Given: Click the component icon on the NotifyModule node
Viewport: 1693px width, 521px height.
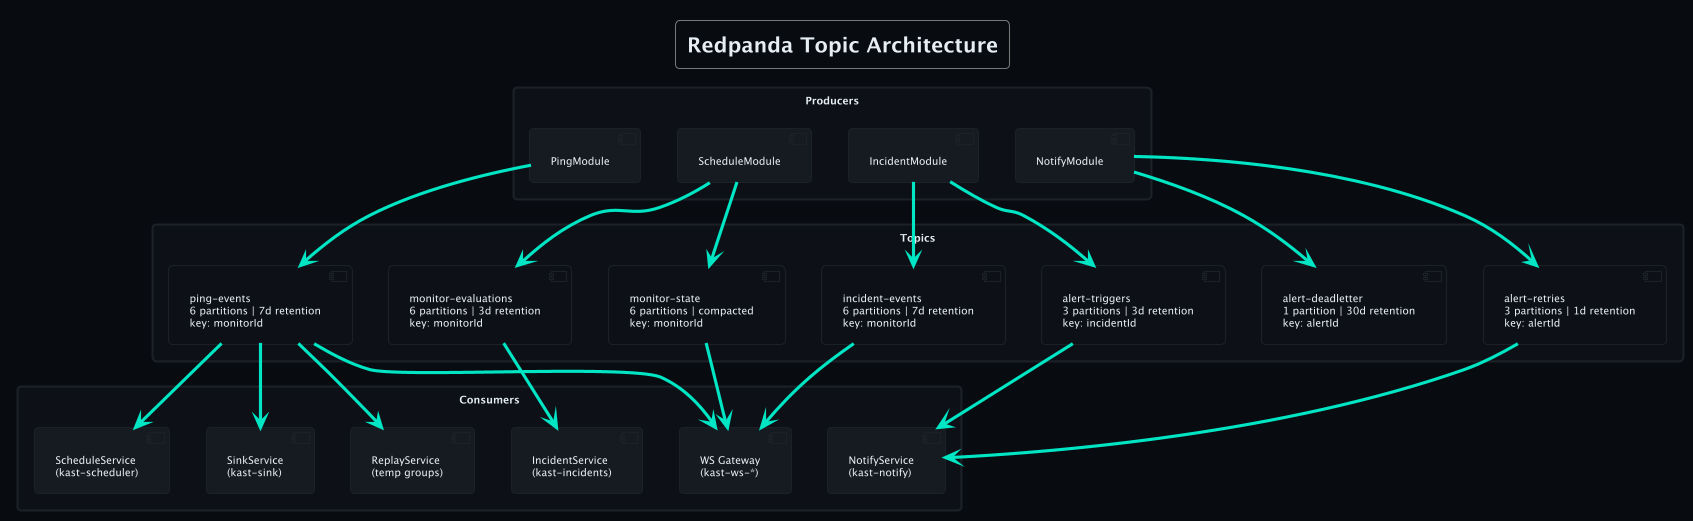Looking at the screenshot, I should click(x=1120, y=139).
